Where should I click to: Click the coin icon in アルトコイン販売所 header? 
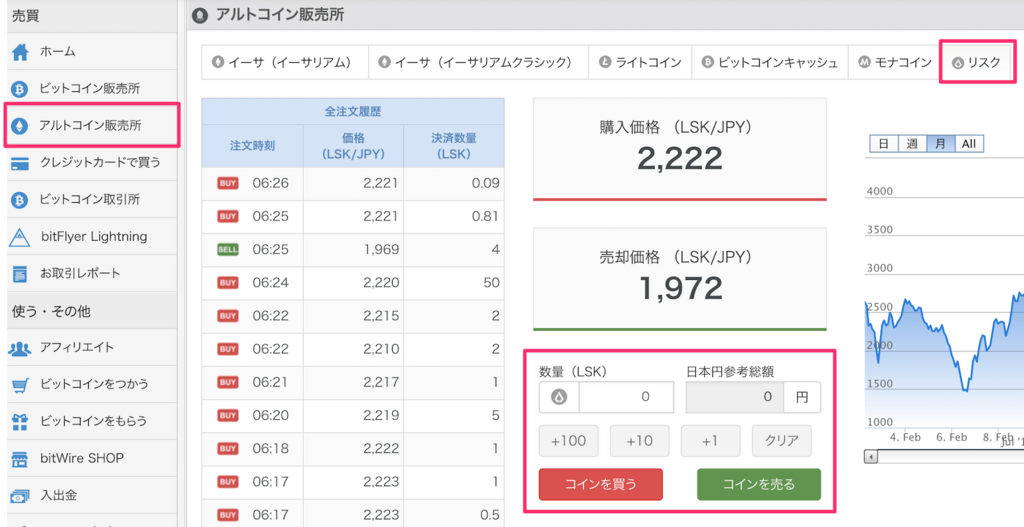[200, 15]
